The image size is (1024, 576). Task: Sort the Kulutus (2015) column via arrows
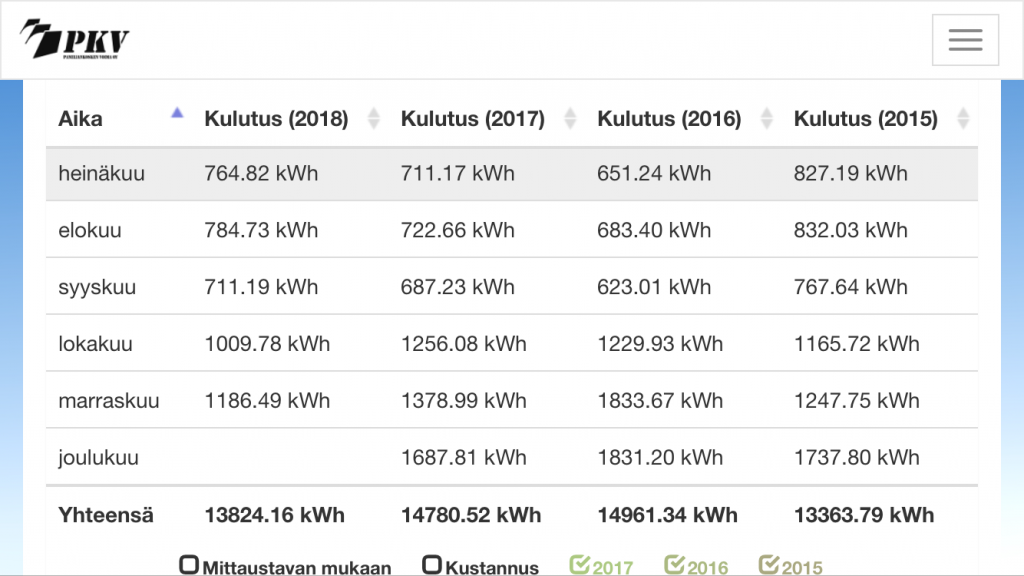click(x=962, y=119)
